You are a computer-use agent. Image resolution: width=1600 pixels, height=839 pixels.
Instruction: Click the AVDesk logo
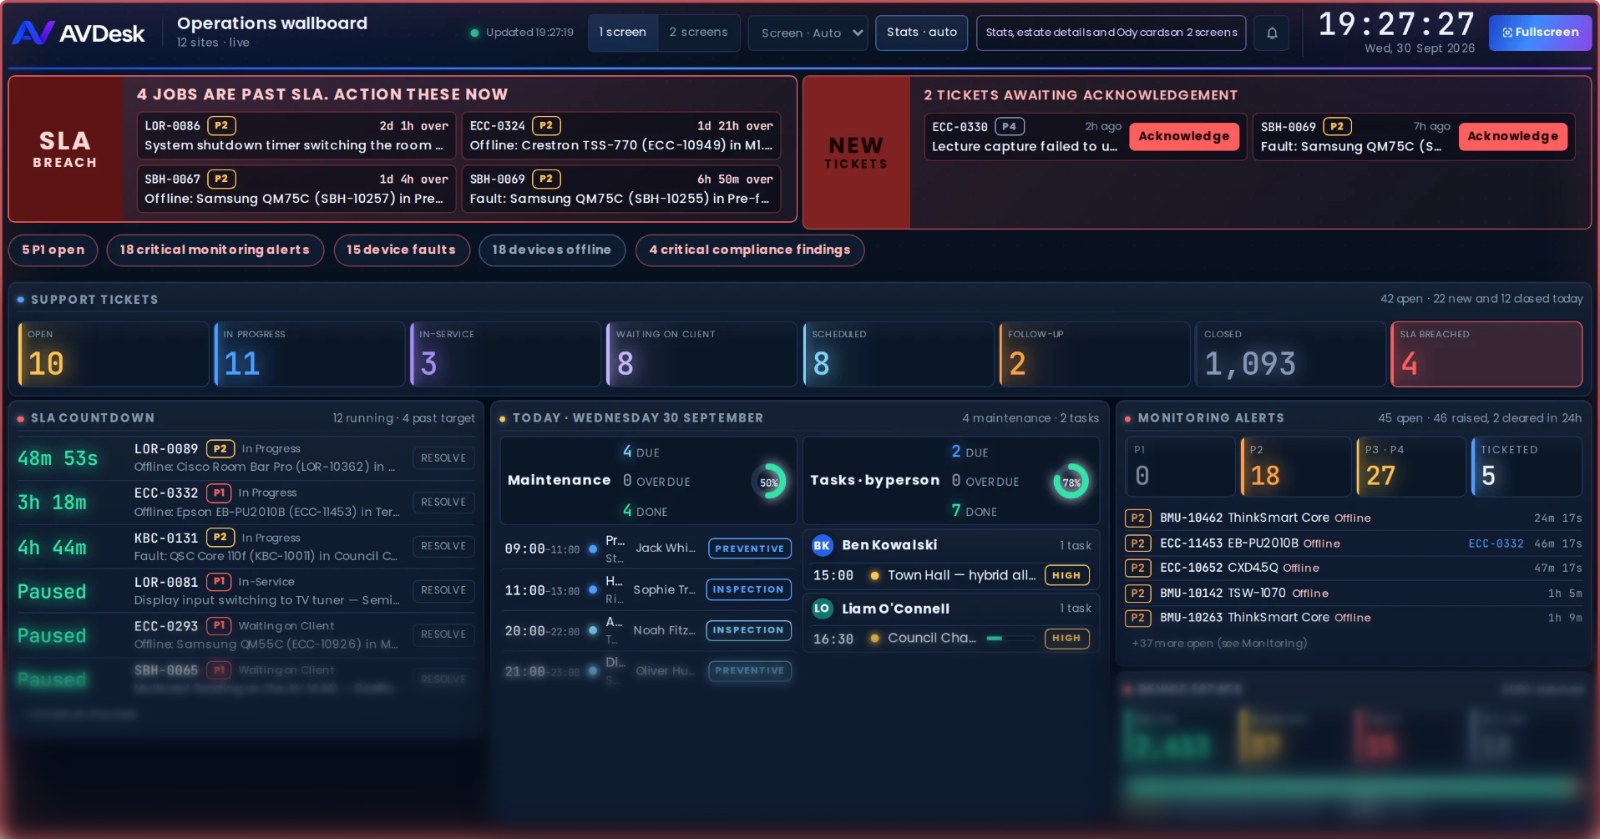(x=79, y=33)
